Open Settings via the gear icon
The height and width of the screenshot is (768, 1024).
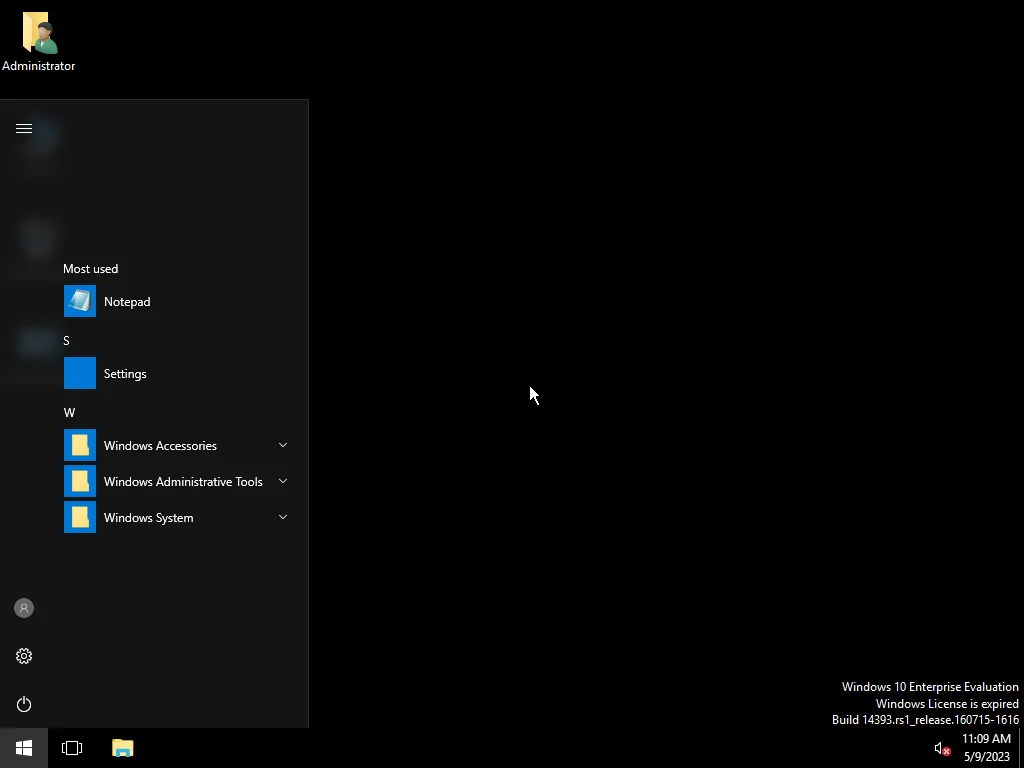coord(24,656)
